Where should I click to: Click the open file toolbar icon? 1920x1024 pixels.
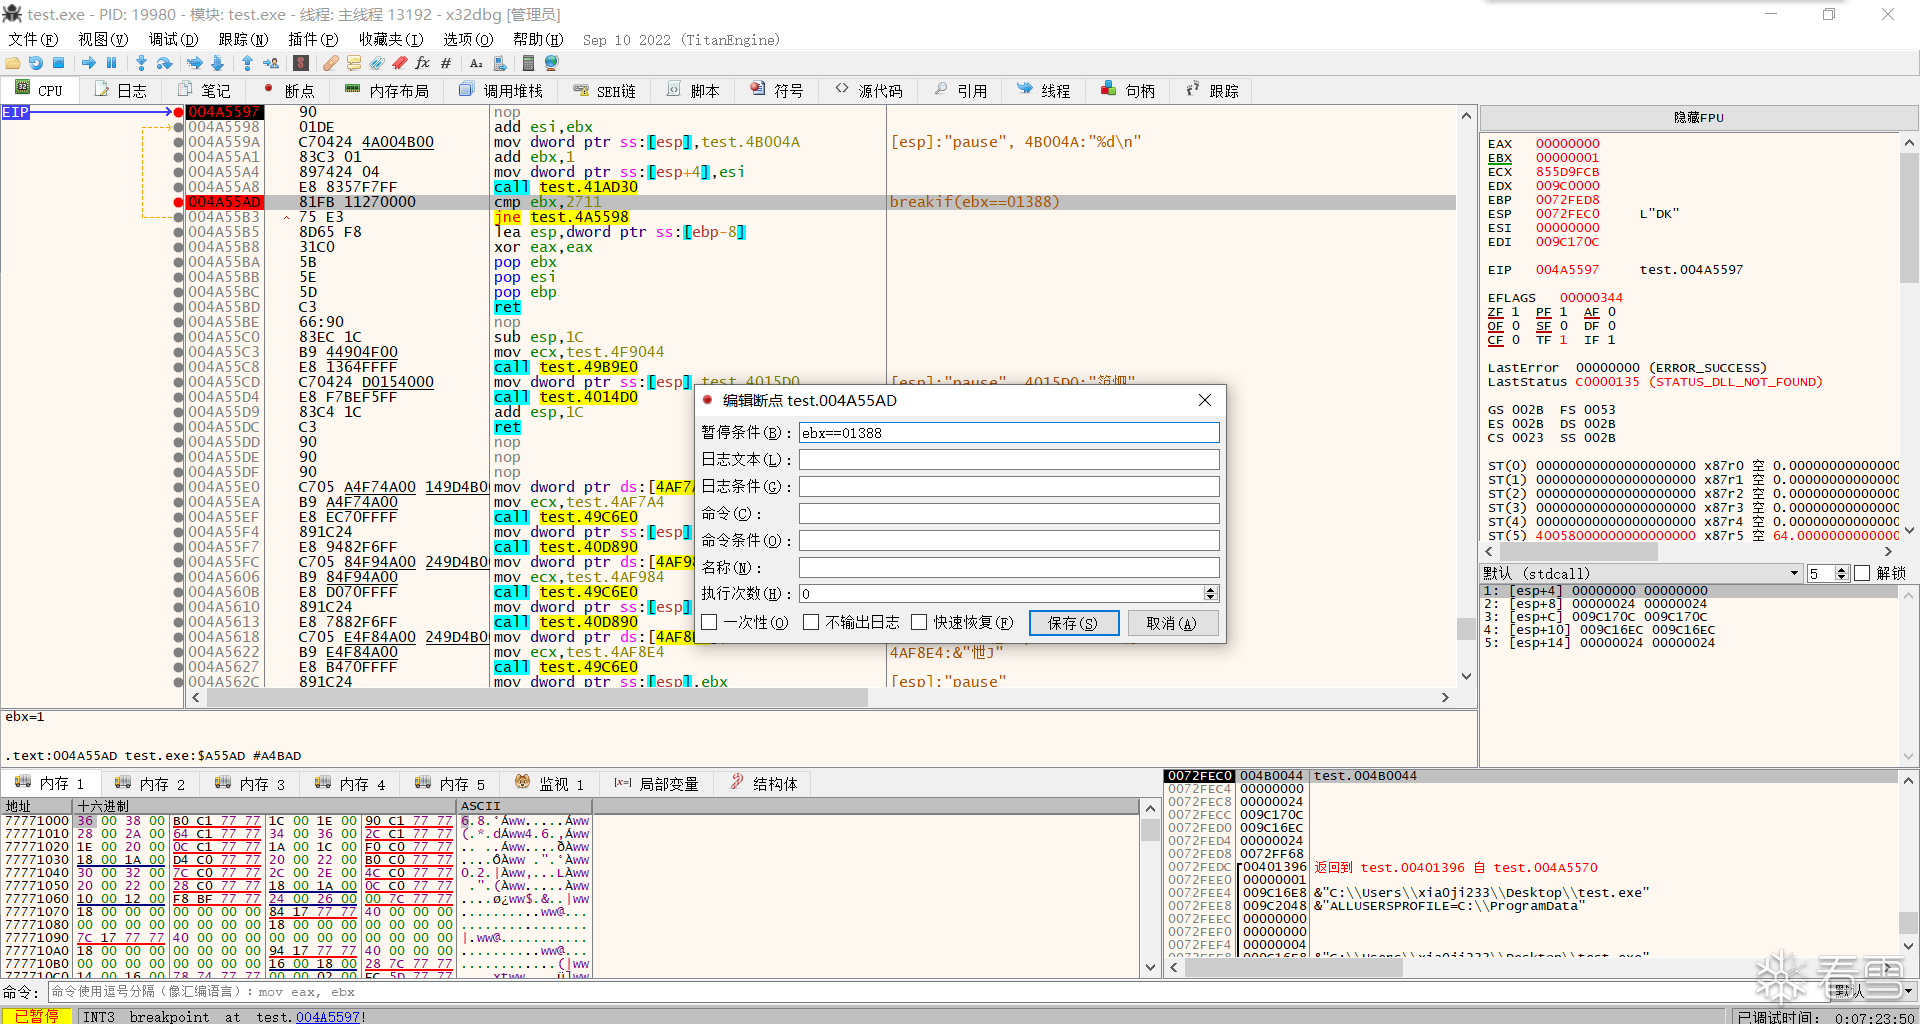(13, 63)
